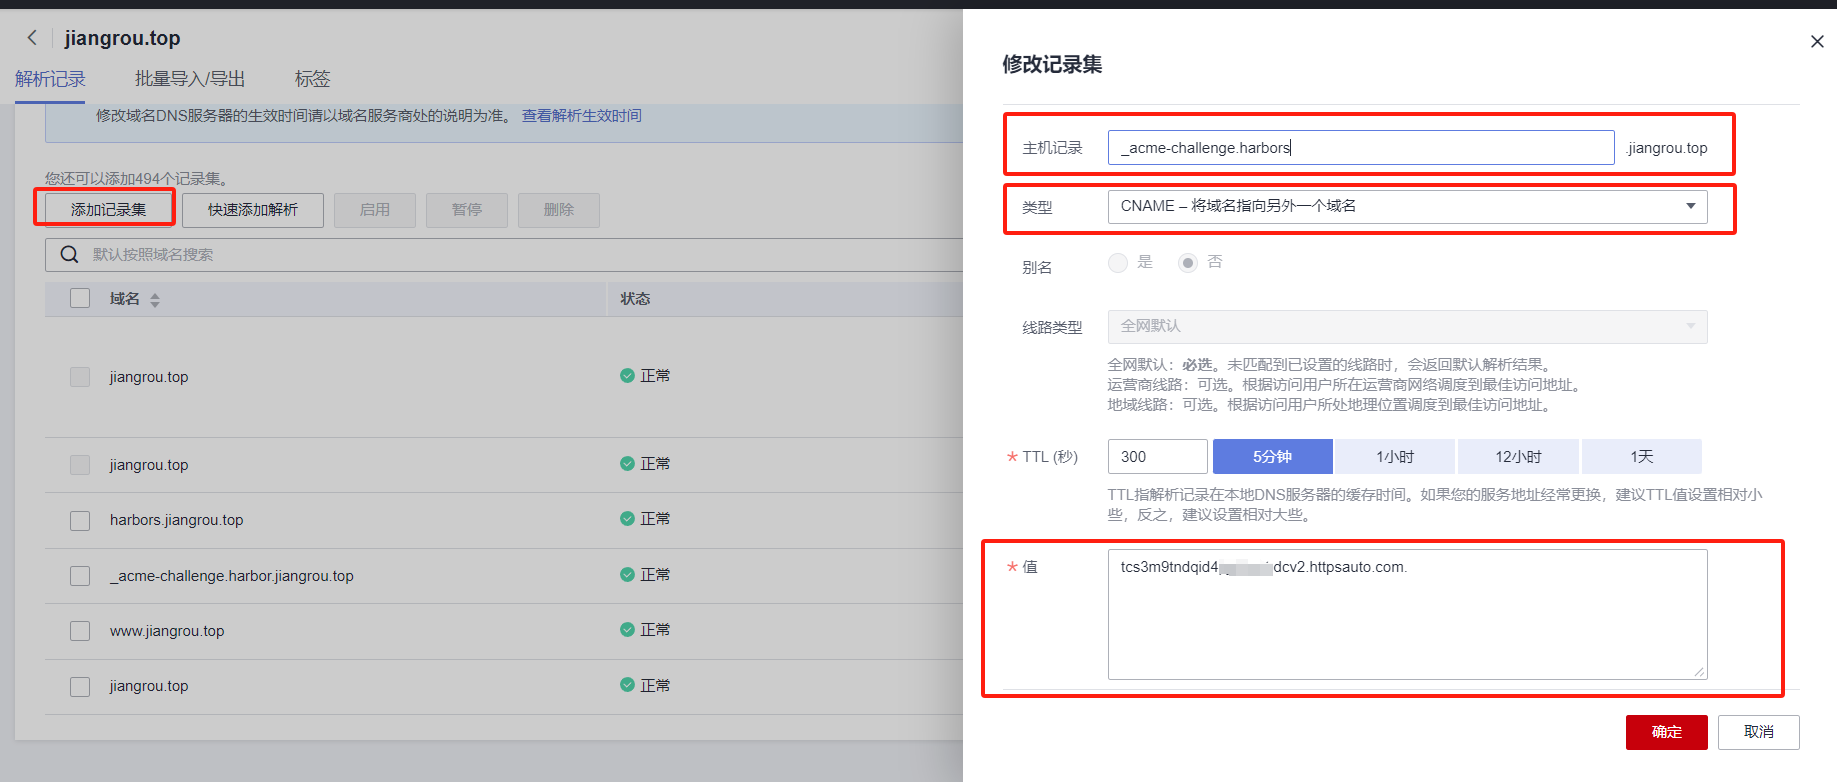Click 启用 button
Viewport: 1837px width, 782px height.
click(x=375, y=210)
